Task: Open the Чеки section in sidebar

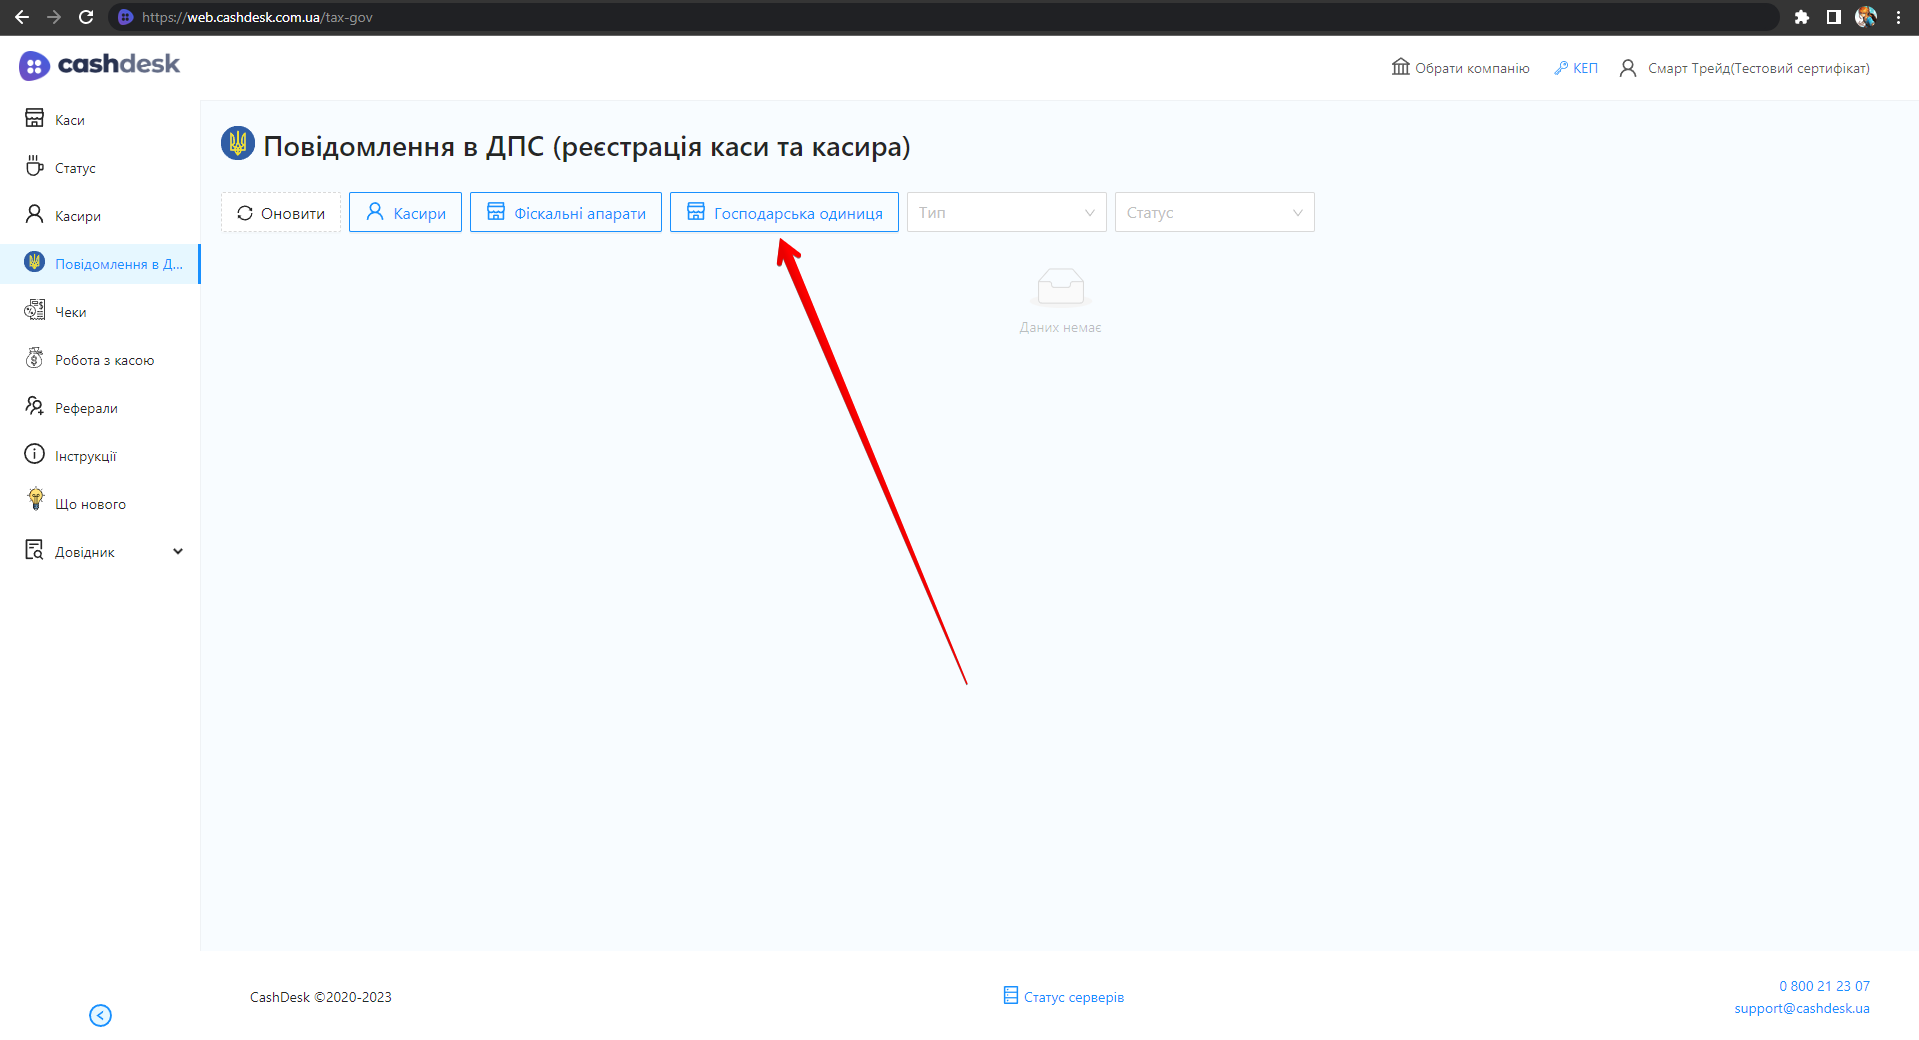Action: pos(70,312)
